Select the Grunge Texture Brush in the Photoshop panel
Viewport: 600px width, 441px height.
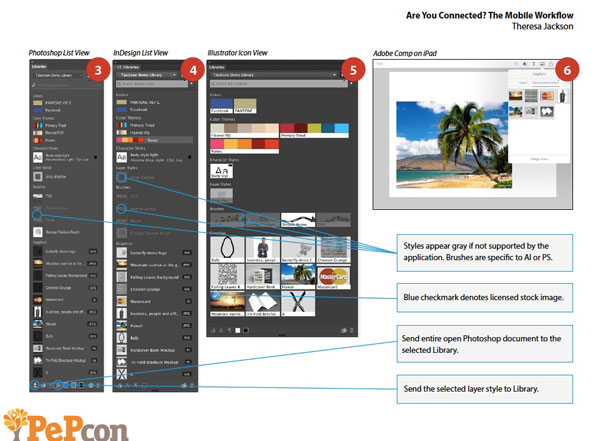click(x=57, y=232)
